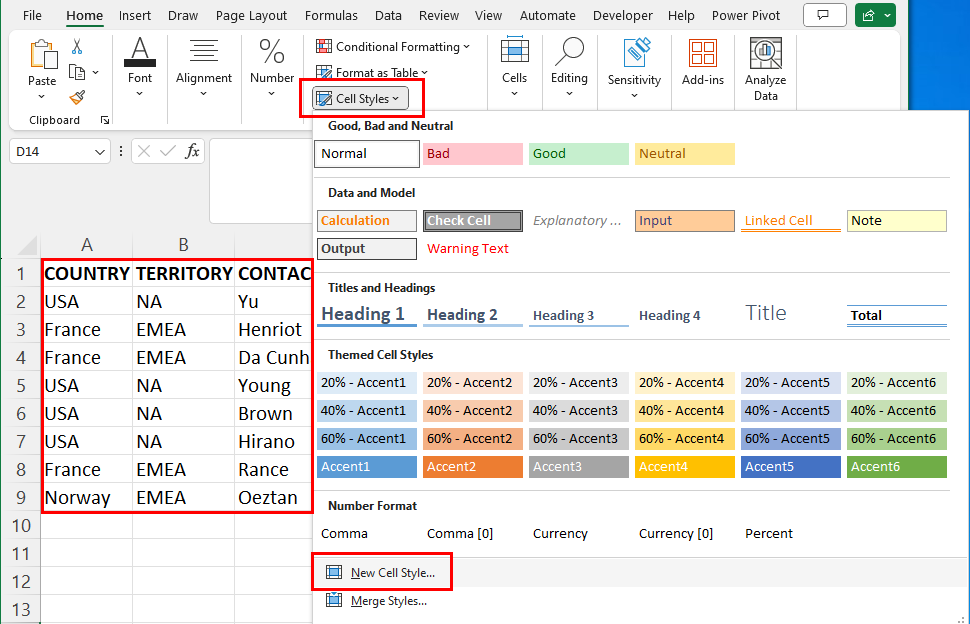Open the Automate tab
Viewport: 970px width, 624px height.
click(x=547, y=15)
